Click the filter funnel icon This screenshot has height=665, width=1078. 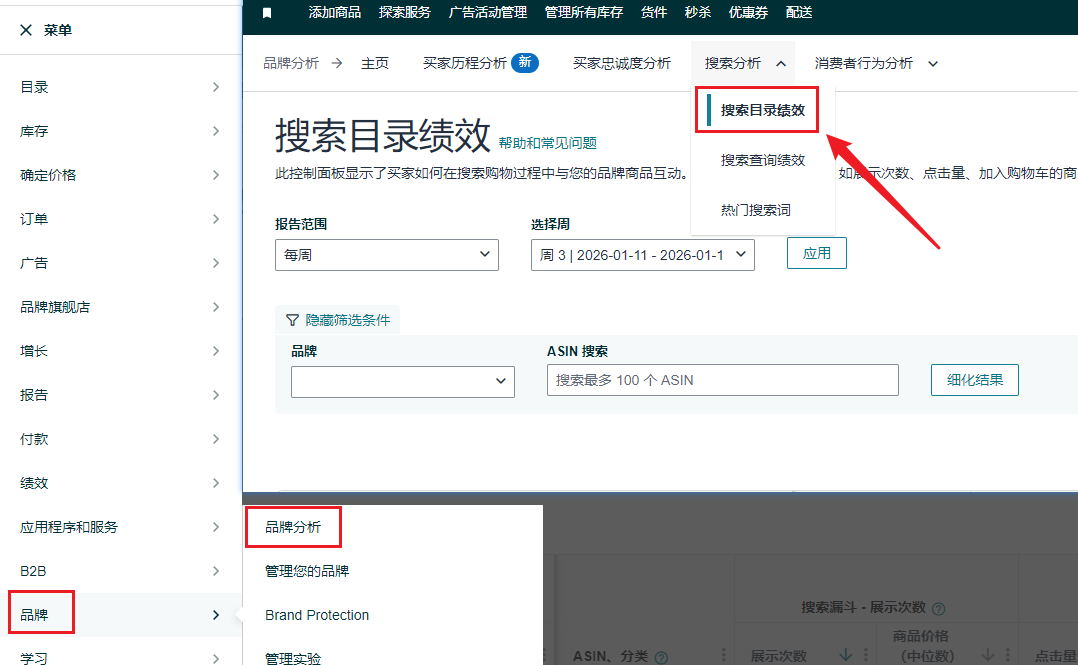292,320
